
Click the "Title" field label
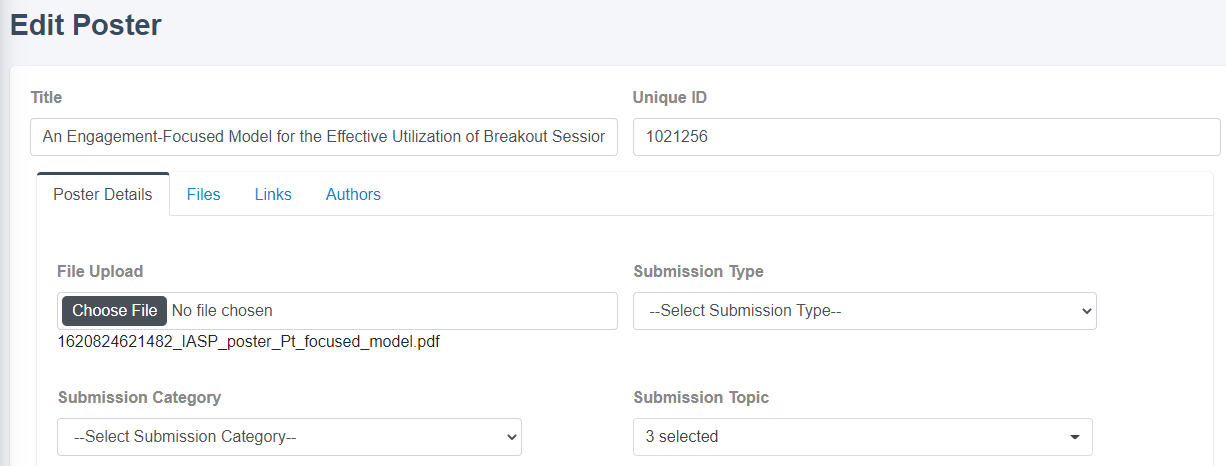46,97
